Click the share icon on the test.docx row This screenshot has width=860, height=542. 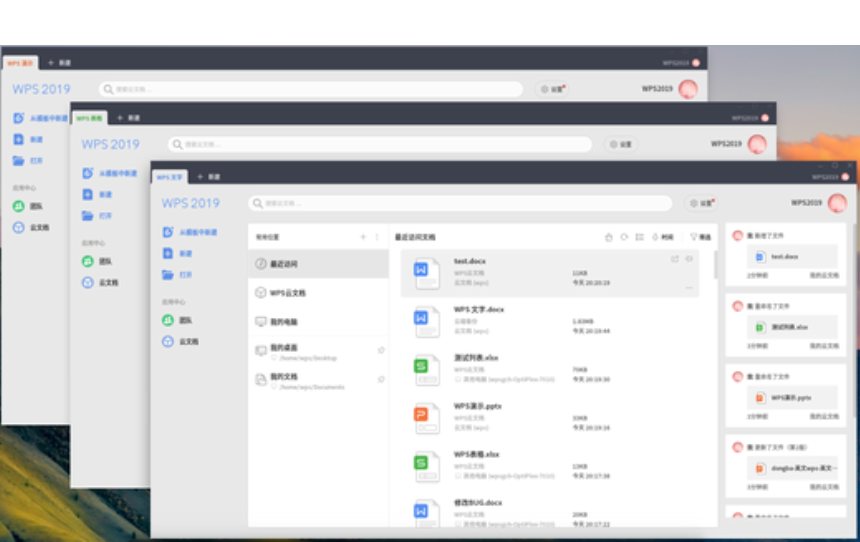675,259
